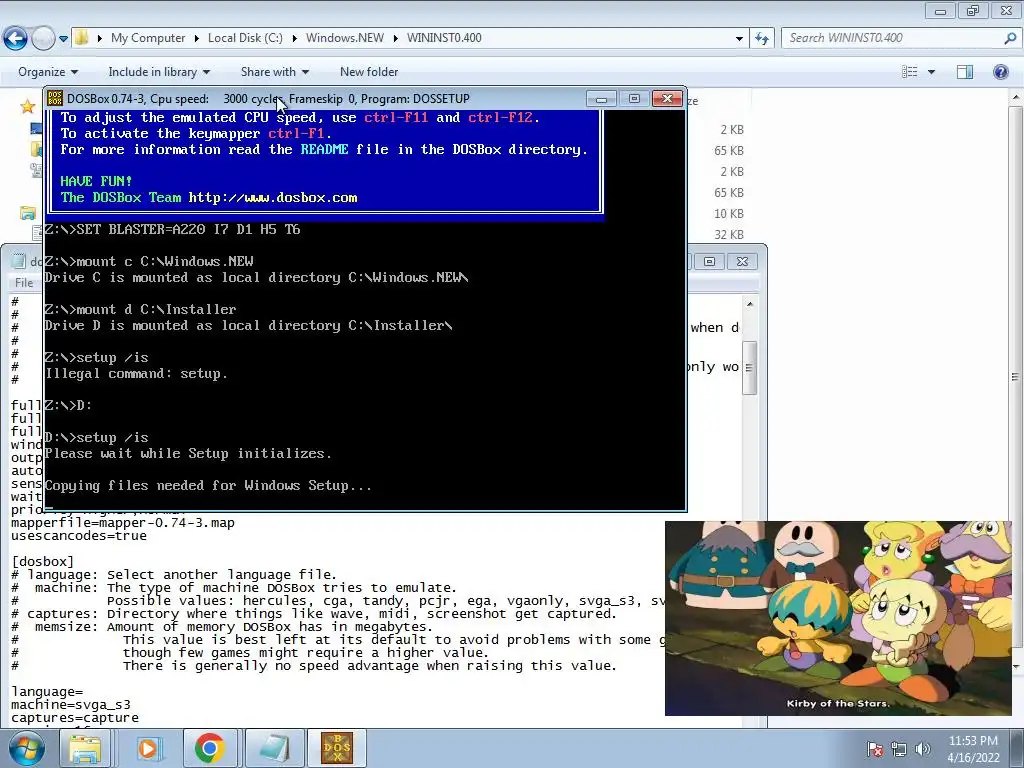This screenshot has height=768, width=1024.
Task: Select Favorites star in navigation pane
Action: 27,106
